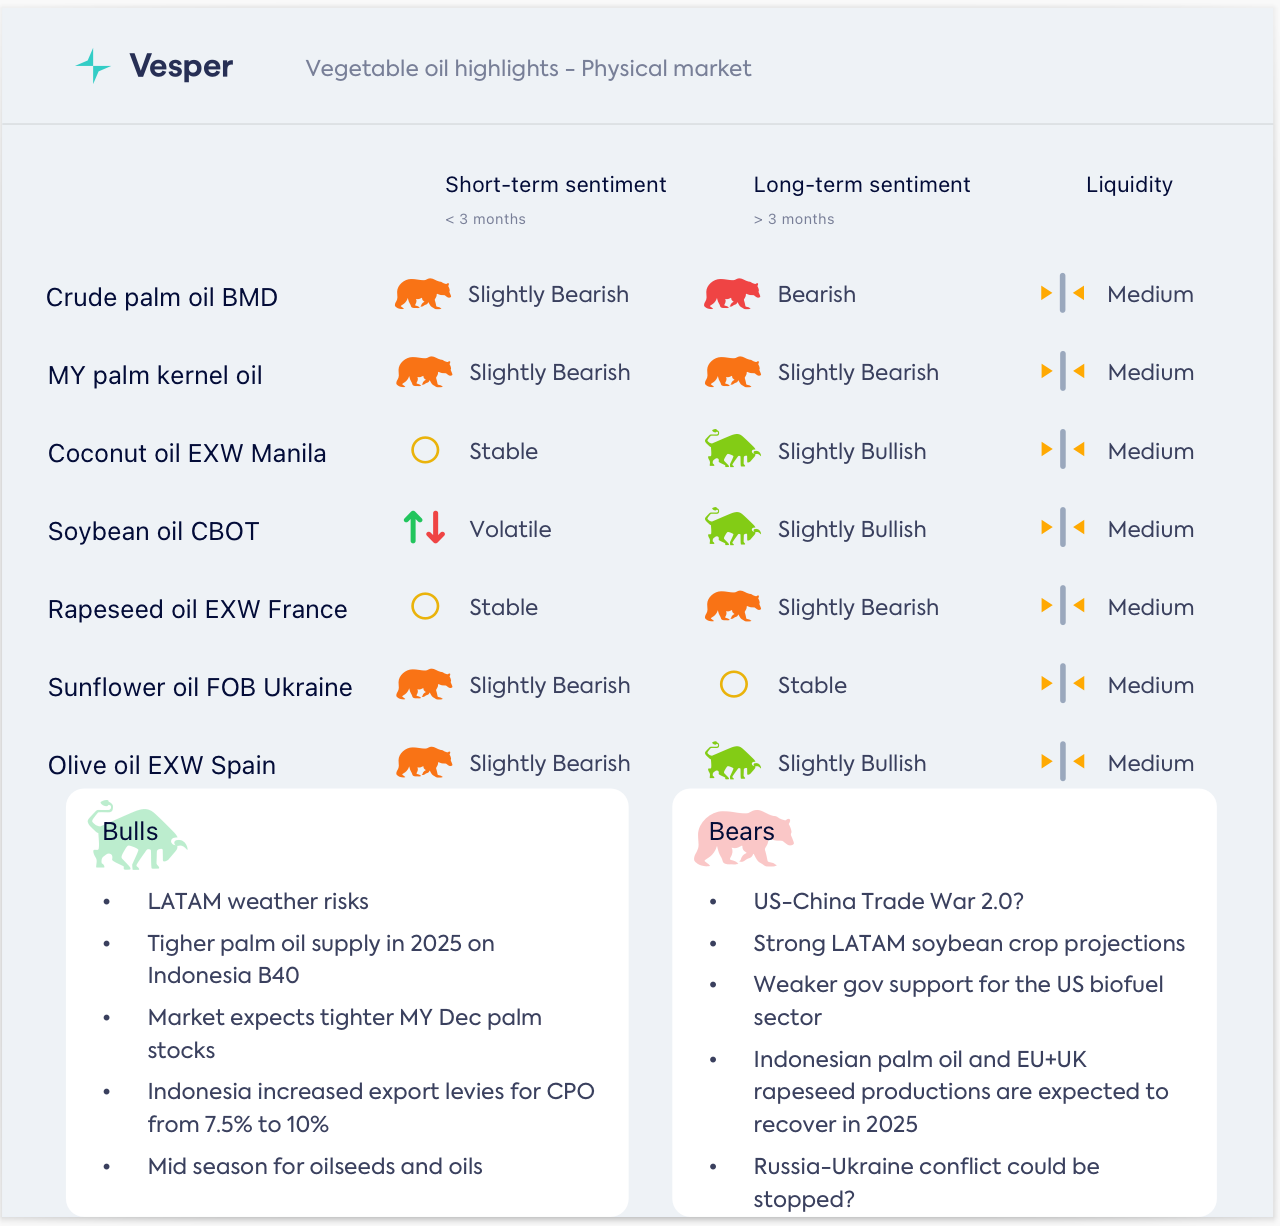This screenshot has width=1280, height=1226.
Task: Click the Liquidity column header
Action: click(1129, 185)
